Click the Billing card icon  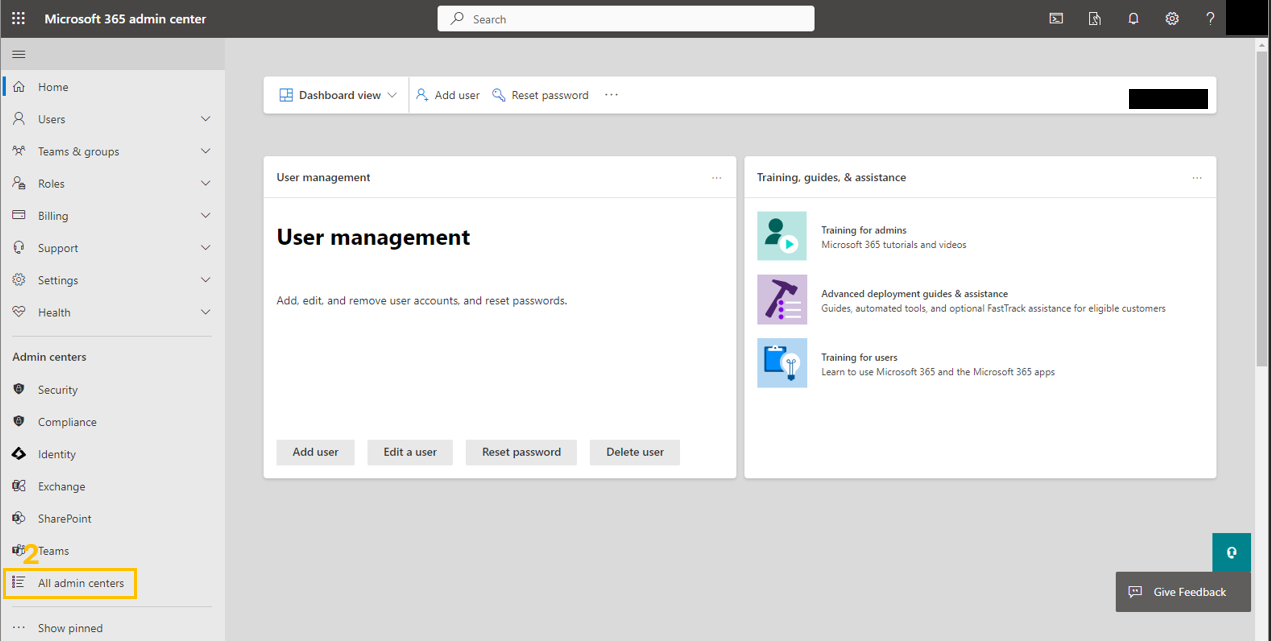[19, 215]
